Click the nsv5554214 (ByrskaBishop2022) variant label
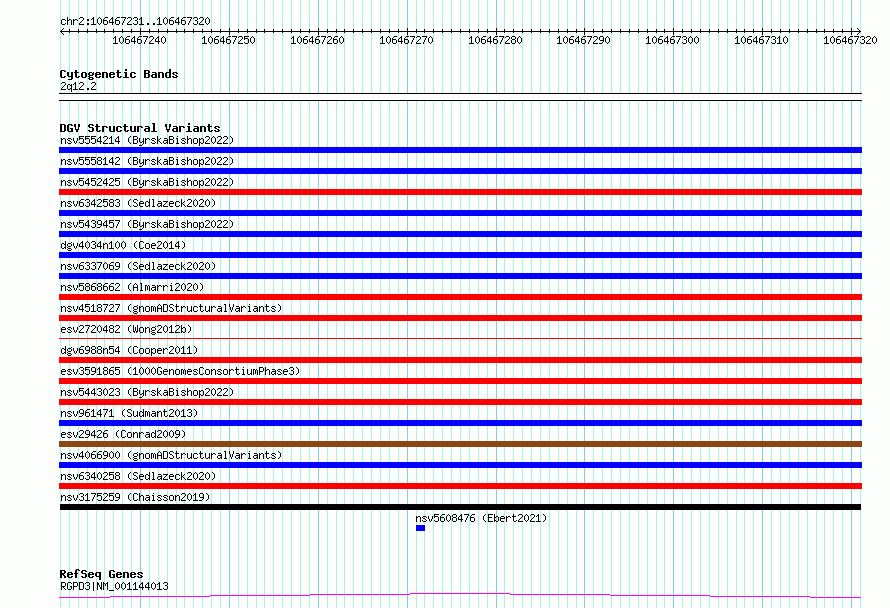This screenshot has width=890, height=608. 147,140
